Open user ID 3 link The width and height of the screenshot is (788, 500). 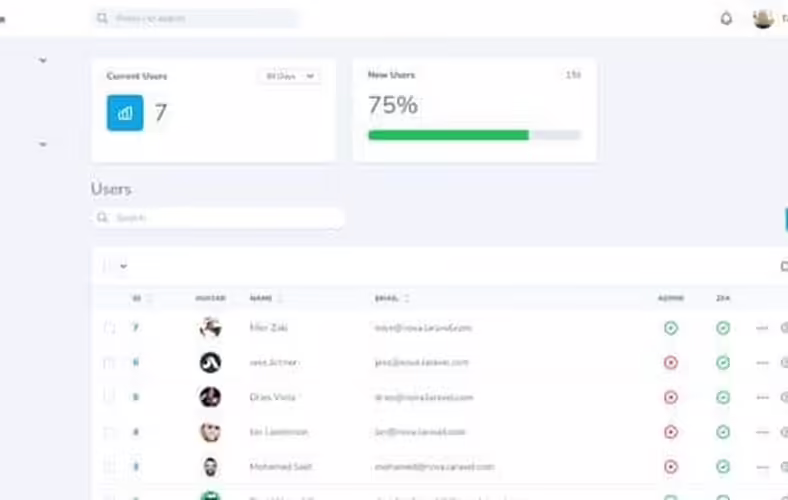(135, 466)
